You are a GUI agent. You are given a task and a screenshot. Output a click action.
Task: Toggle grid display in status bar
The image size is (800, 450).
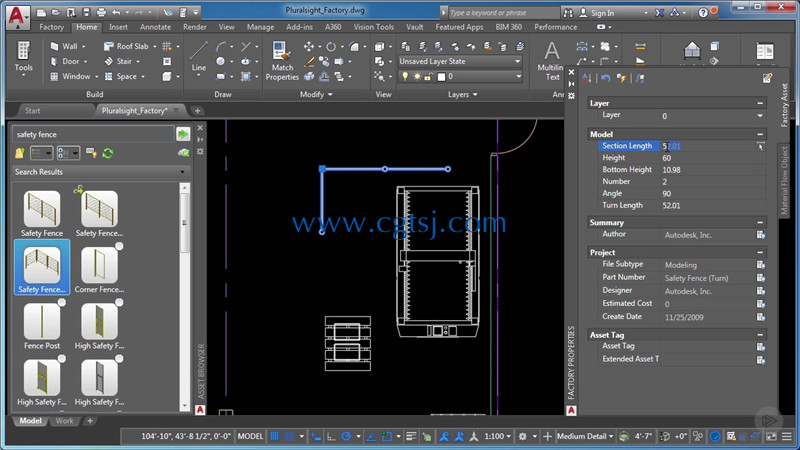coord(274,436)
